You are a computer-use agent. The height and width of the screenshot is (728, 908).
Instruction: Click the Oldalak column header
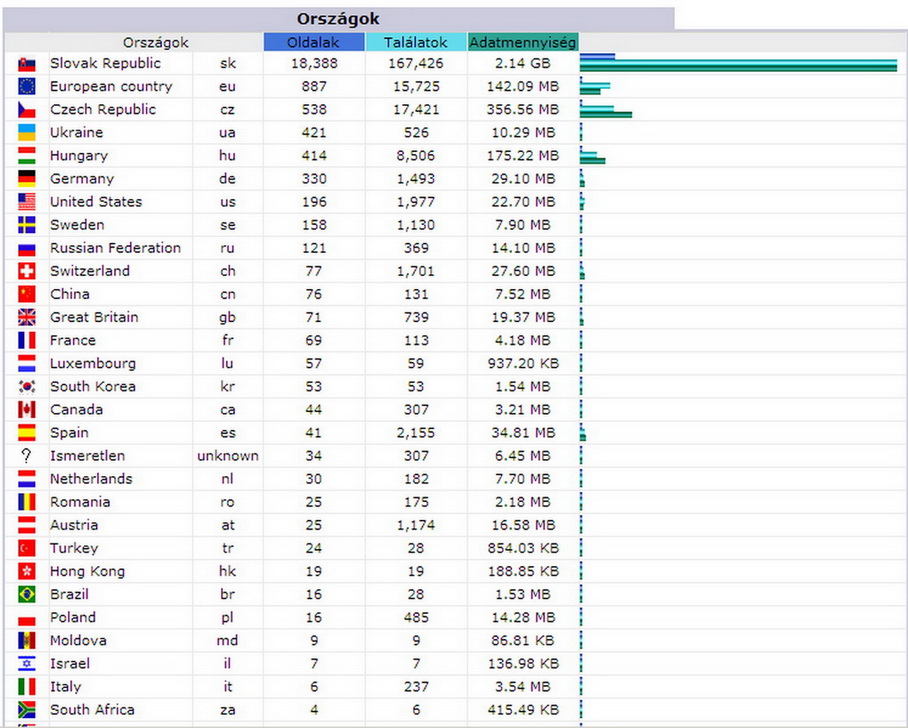314,42
